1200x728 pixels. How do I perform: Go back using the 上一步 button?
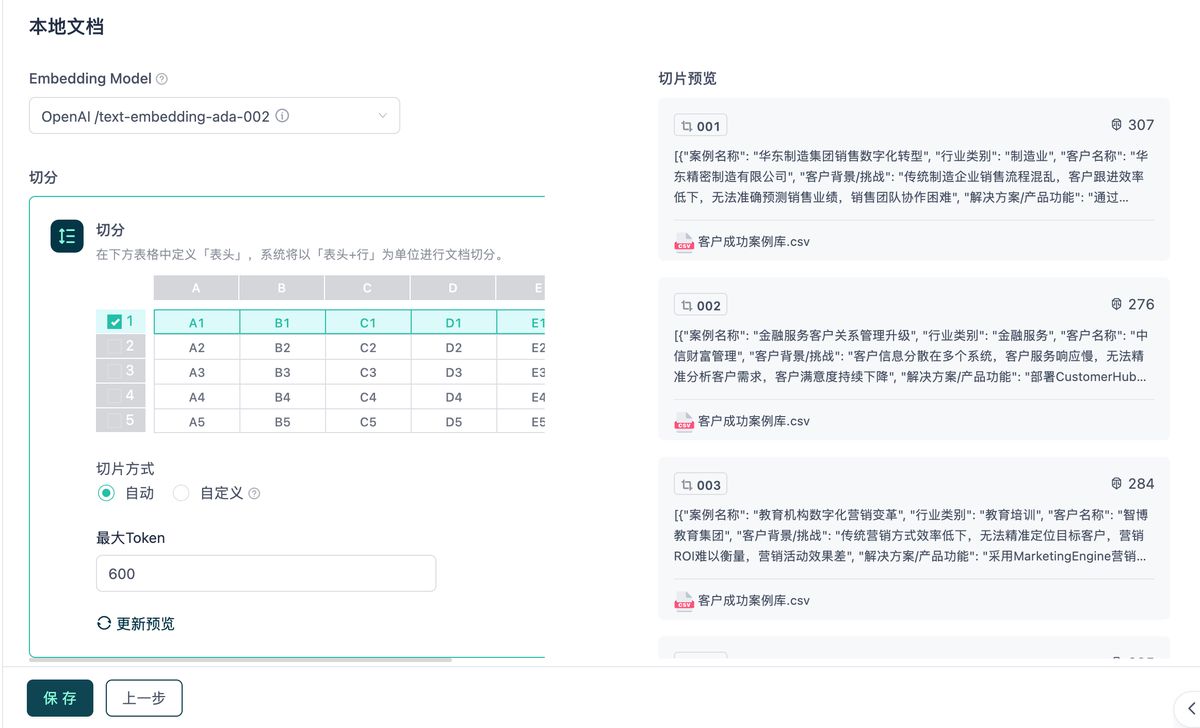pyautogui.click(x=143, y=697)
